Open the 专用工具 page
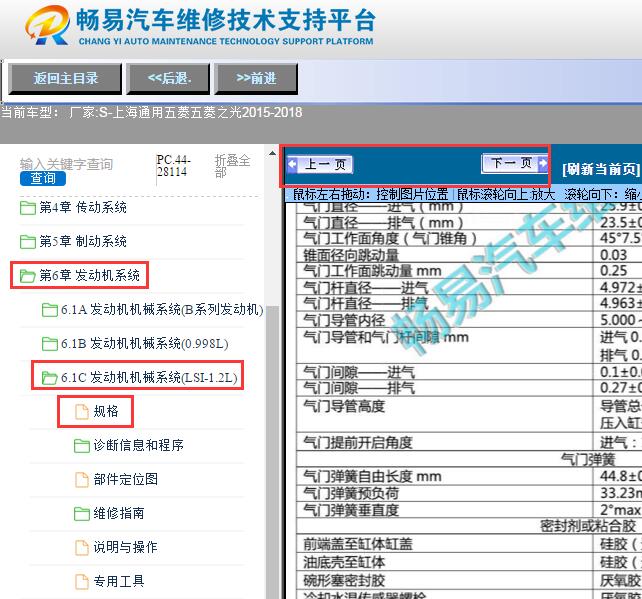 pos(119,581)
